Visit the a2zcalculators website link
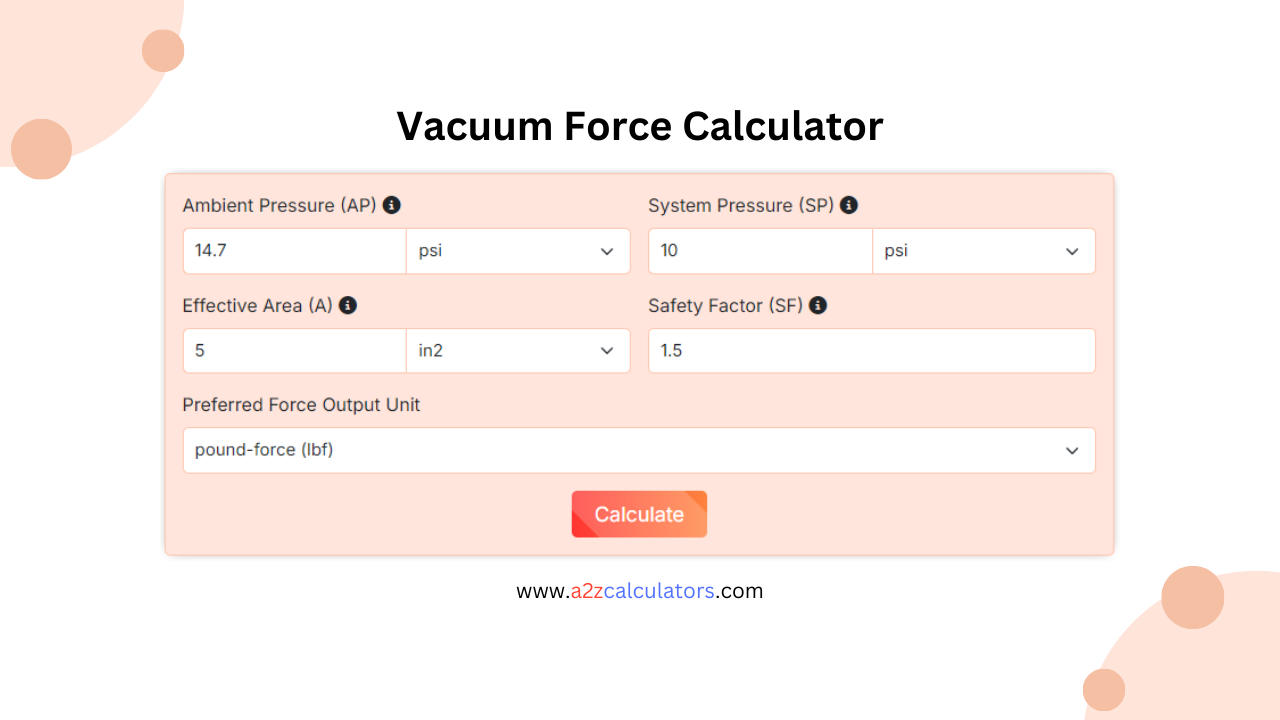1280x720 pixels. click(x=639, y=590)
